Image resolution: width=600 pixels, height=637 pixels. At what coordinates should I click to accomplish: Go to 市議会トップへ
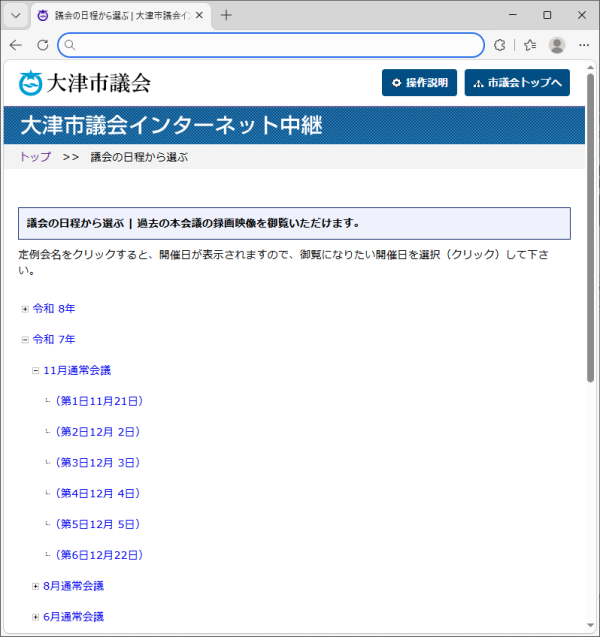tap(516, 83)
